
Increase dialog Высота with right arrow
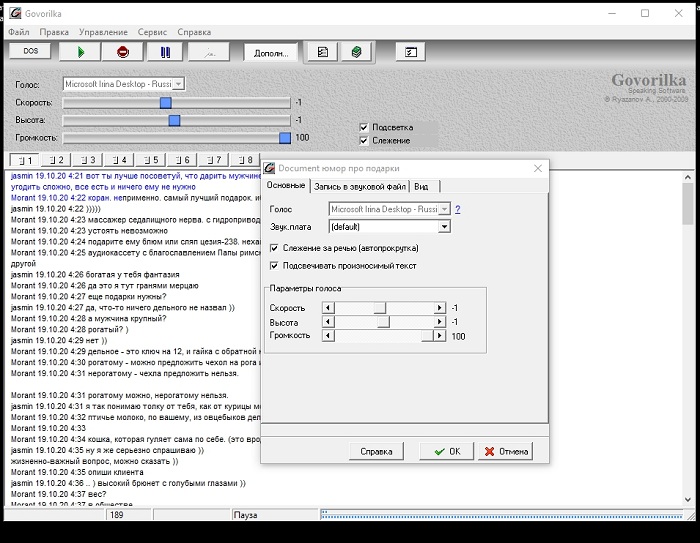coord(440,322)
